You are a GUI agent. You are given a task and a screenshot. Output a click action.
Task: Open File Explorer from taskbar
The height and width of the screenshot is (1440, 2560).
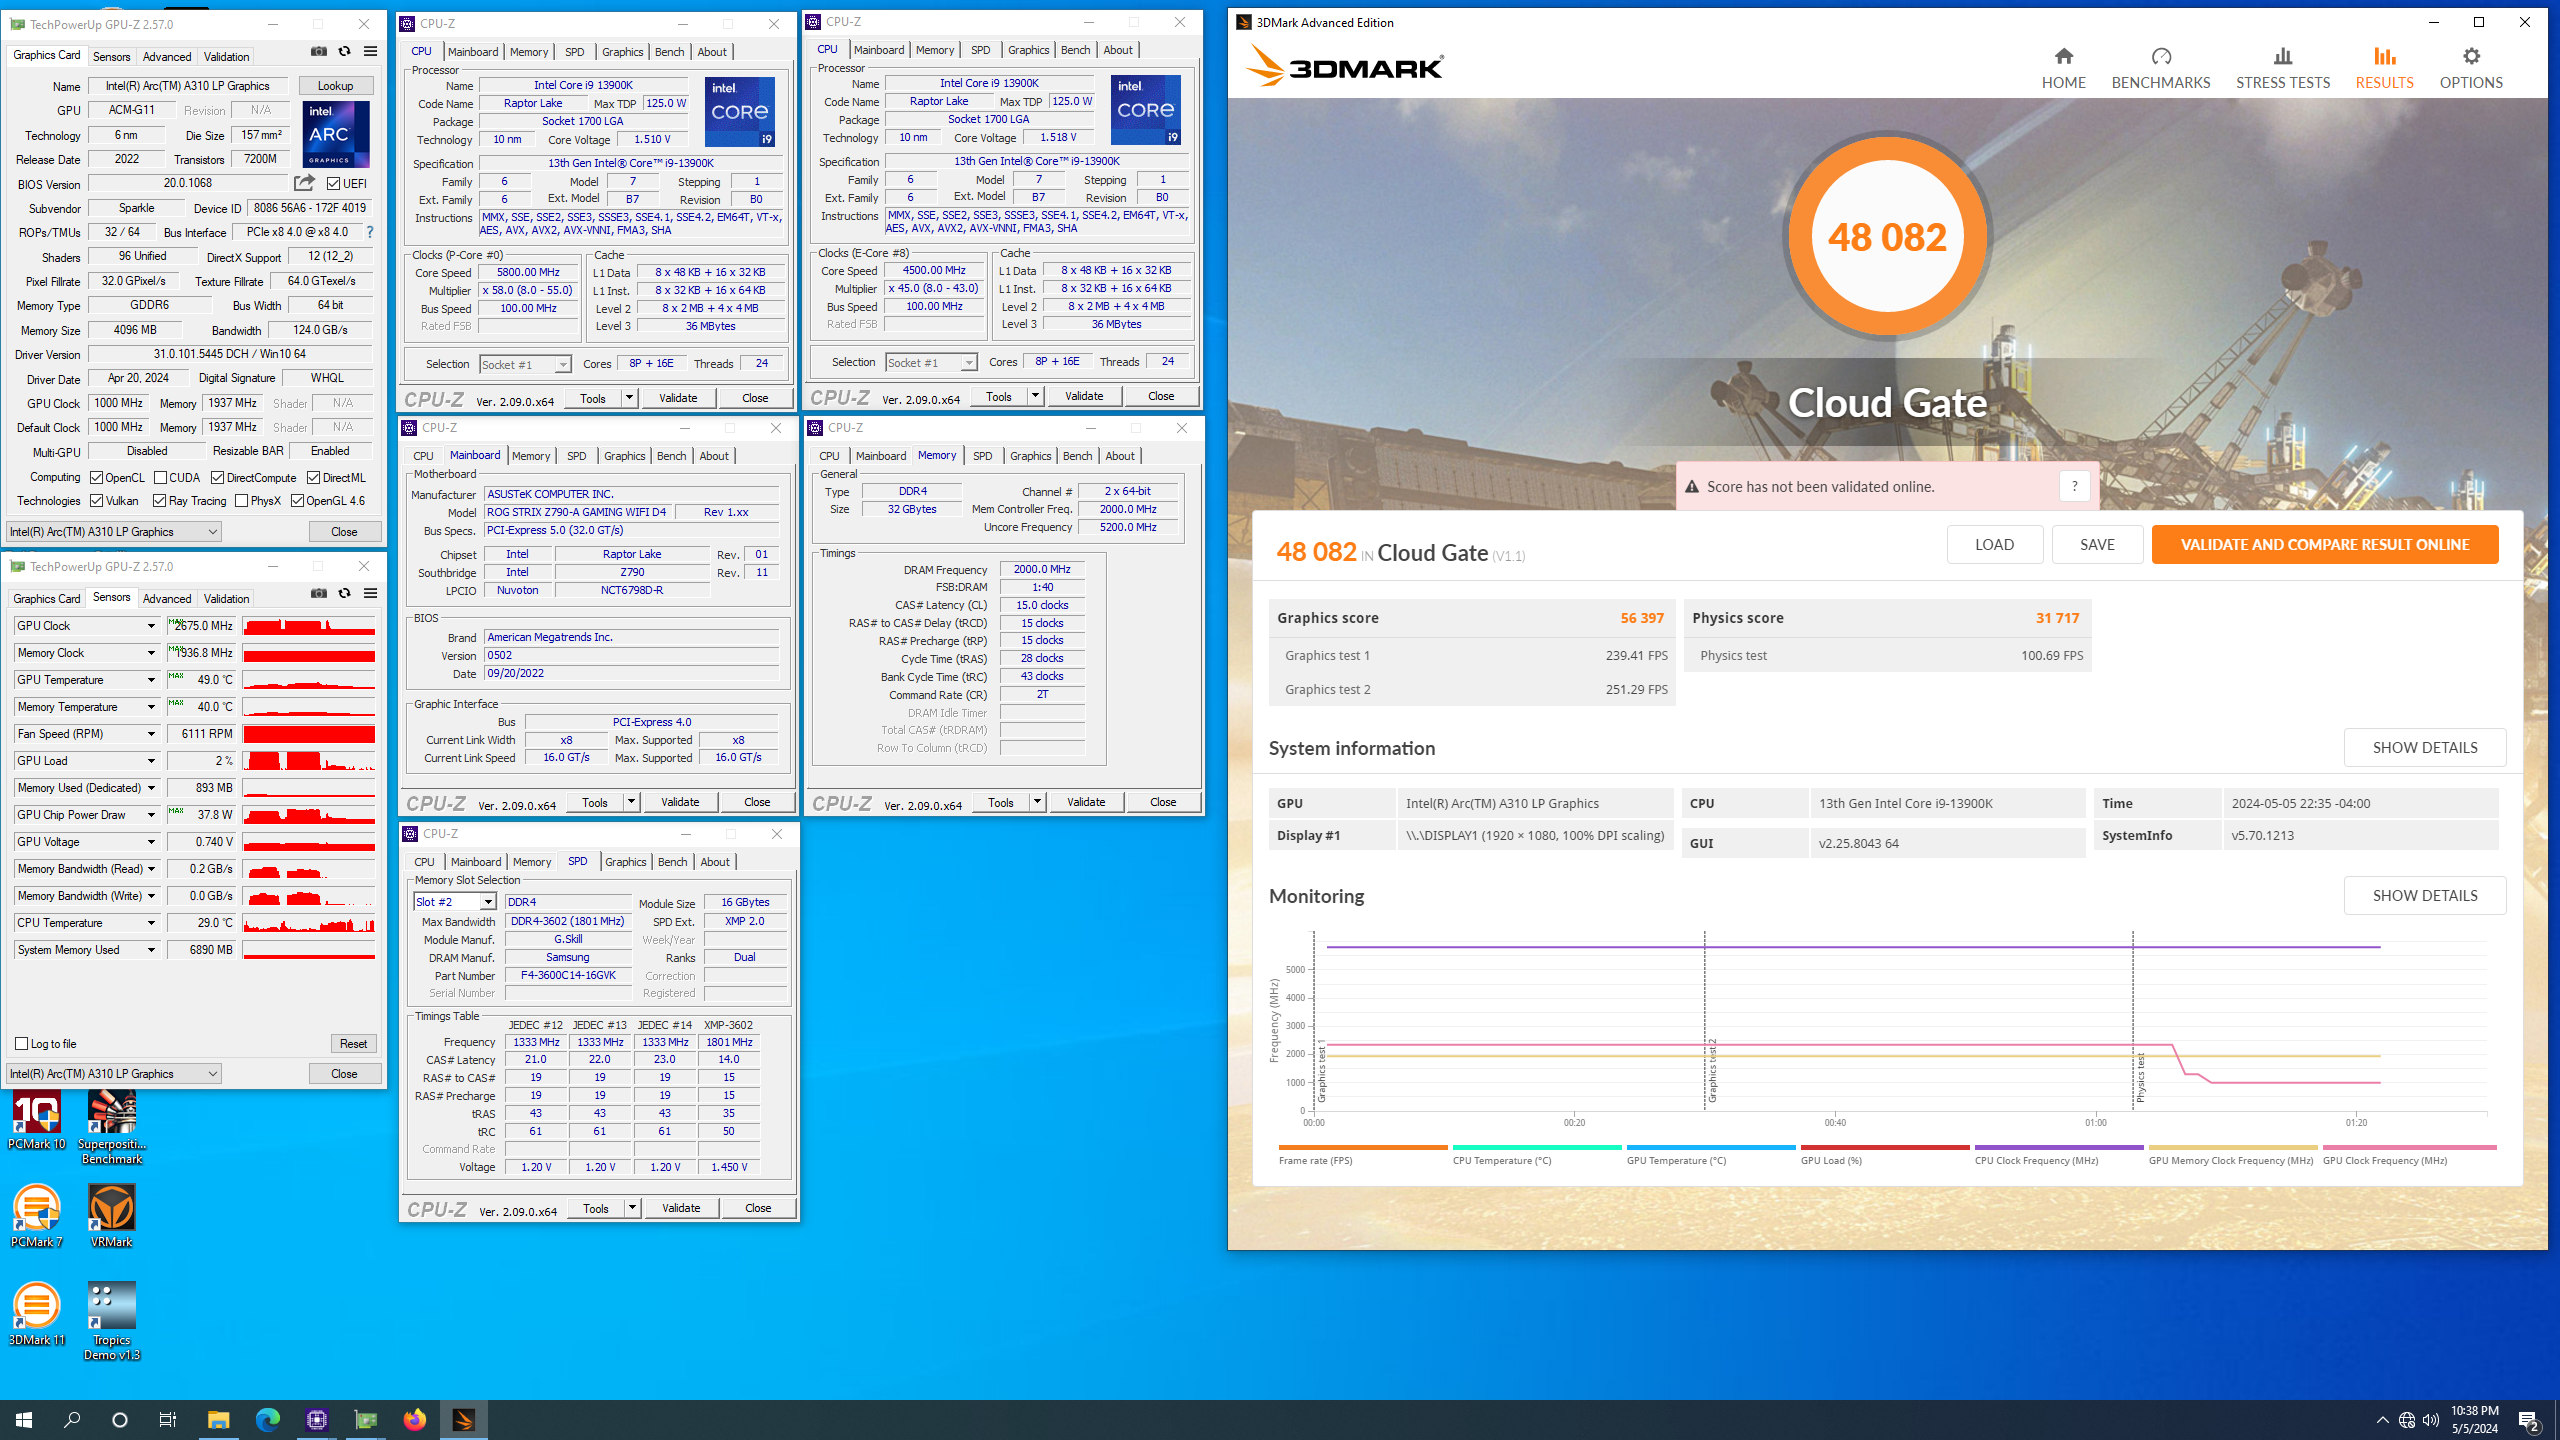tap(218, 1419)
